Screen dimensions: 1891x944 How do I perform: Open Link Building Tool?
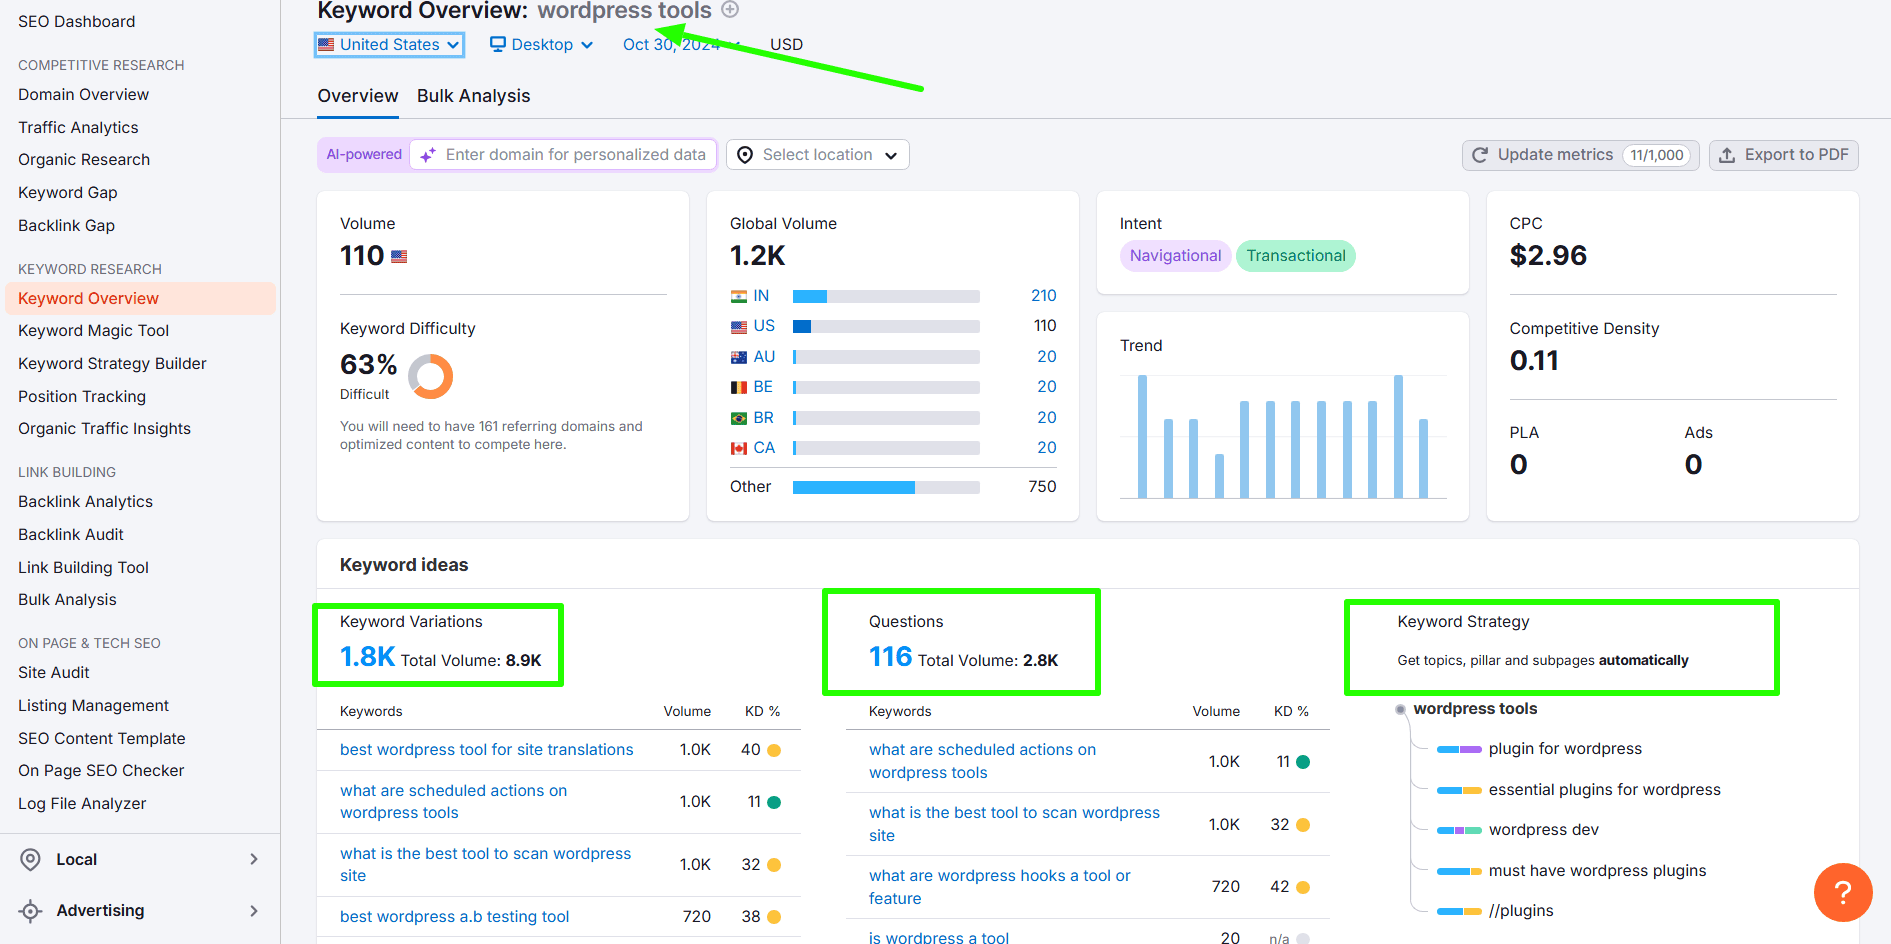coord(83,568)
